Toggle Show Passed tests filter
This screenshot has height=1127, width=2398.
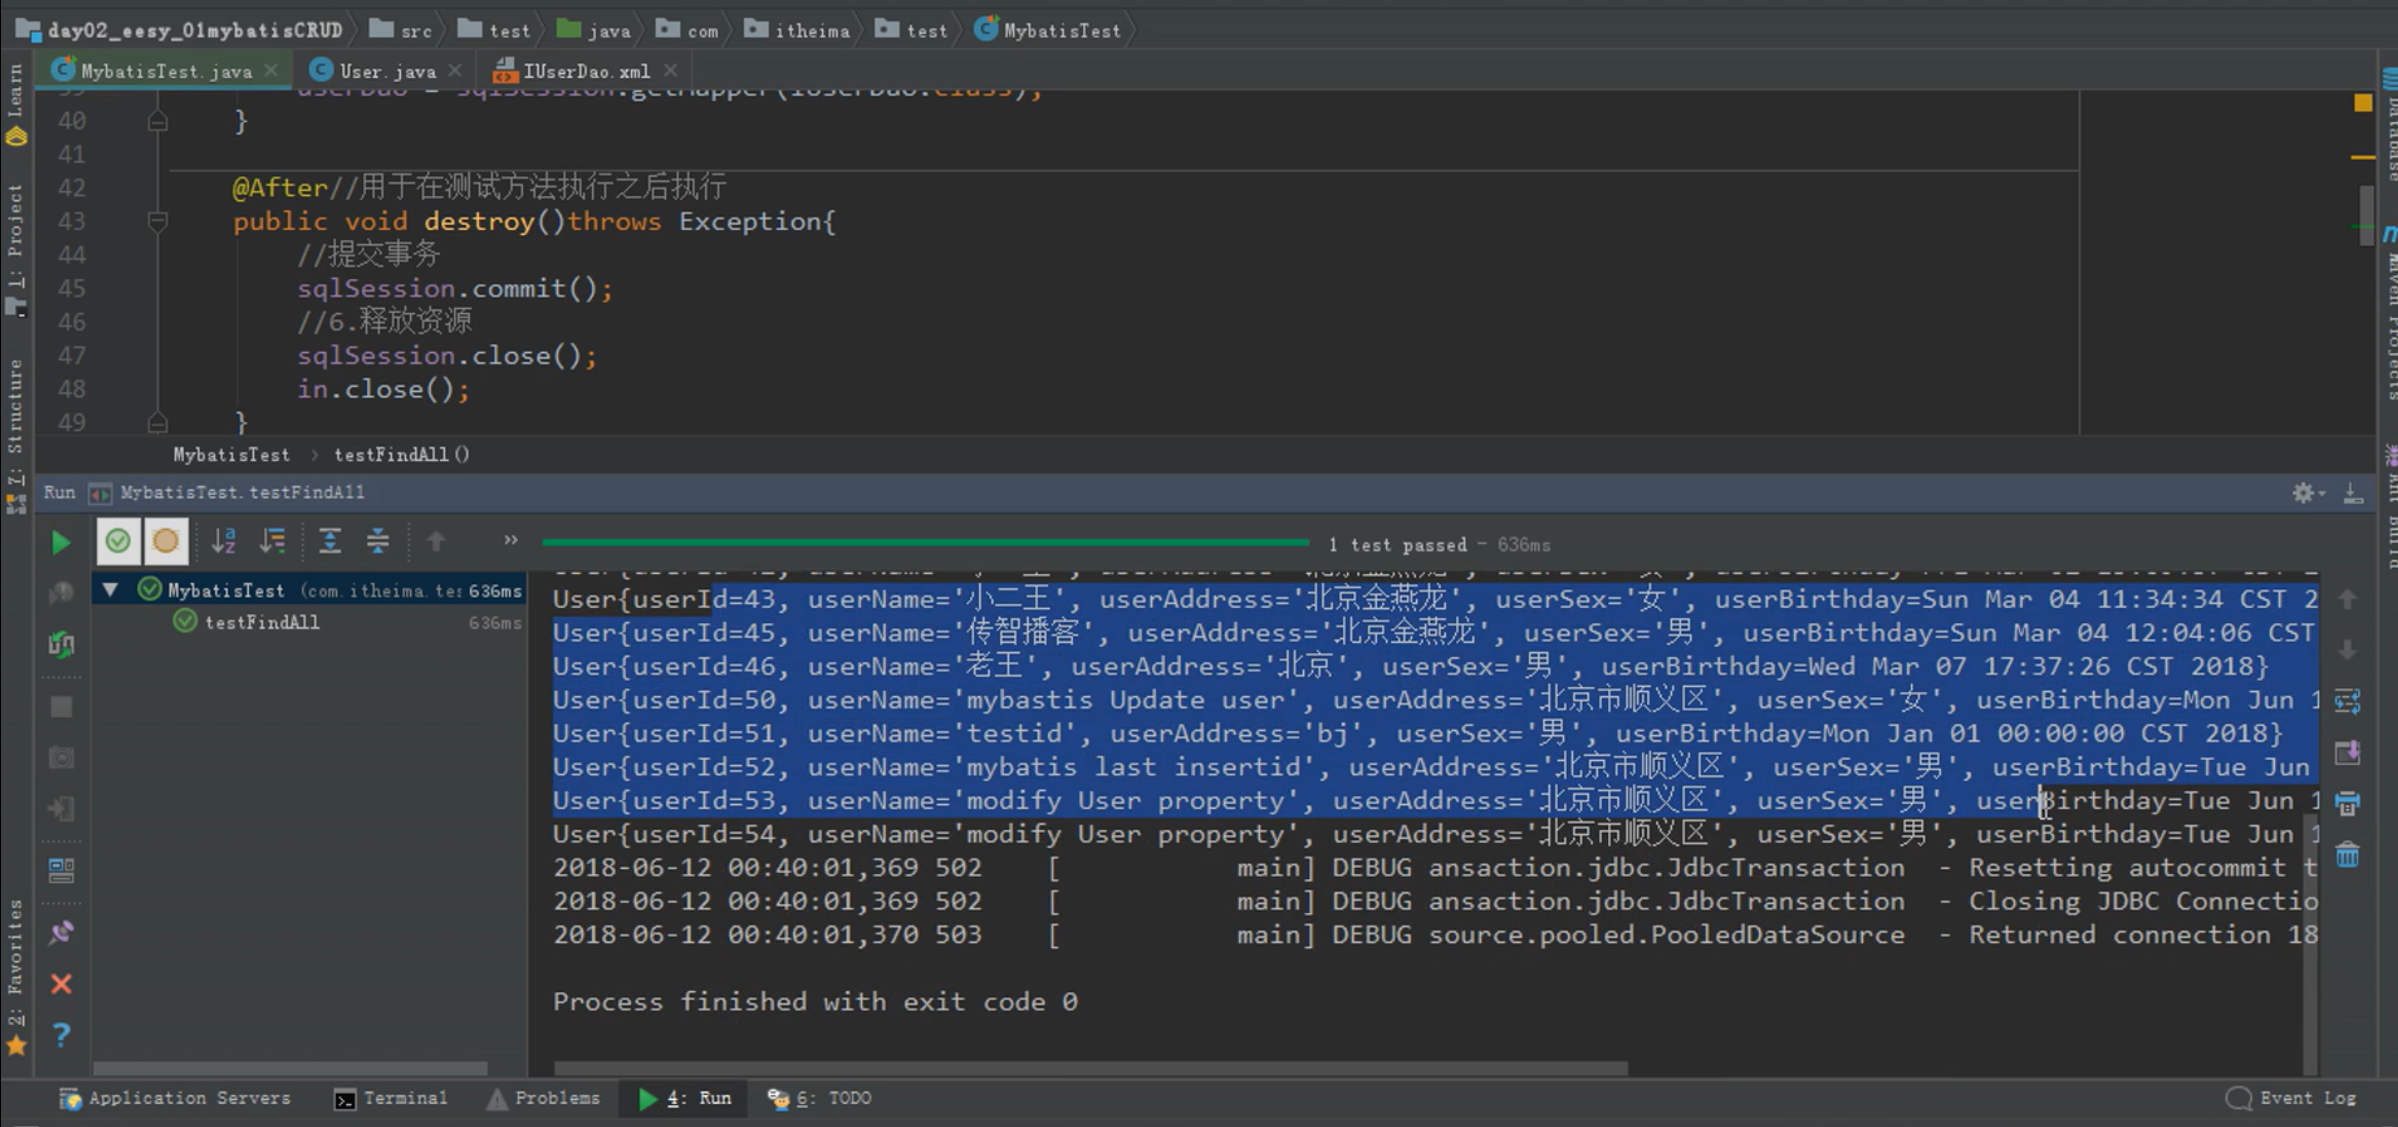click(118, 542)
